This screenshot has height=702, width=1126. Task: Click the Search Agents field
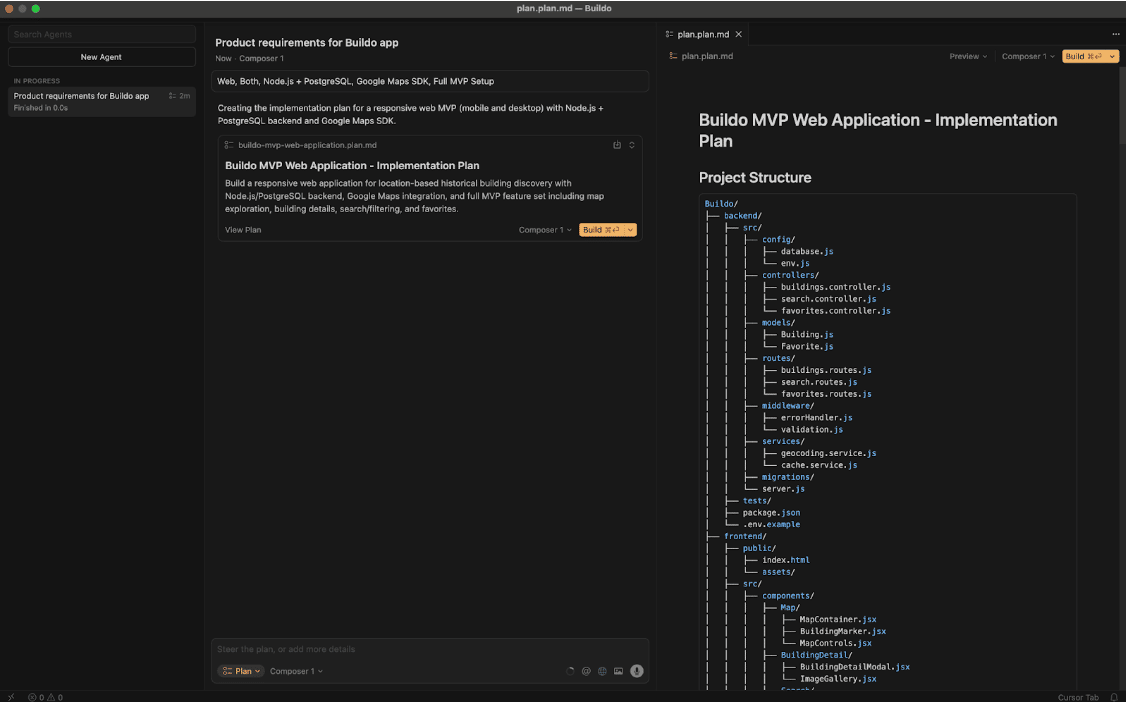(x=101, y=34)
